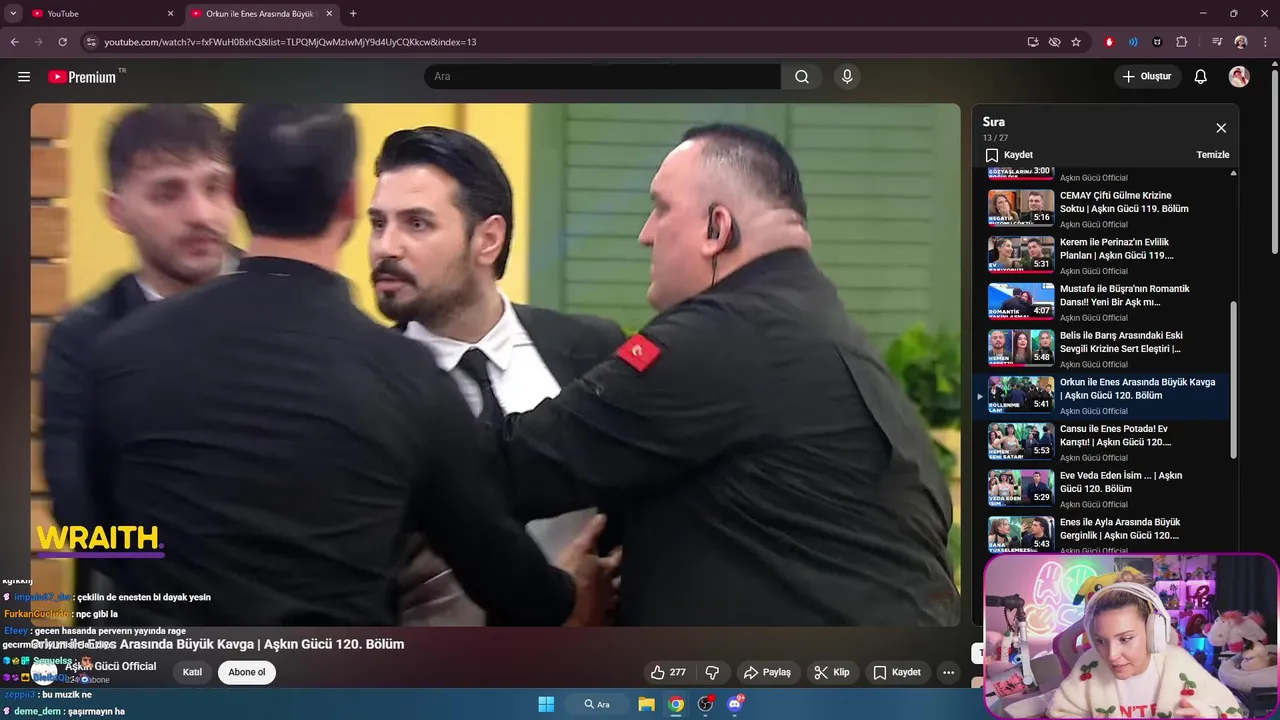
Task: Open the tab search dropdown arrow
Action: pos(13,13)
